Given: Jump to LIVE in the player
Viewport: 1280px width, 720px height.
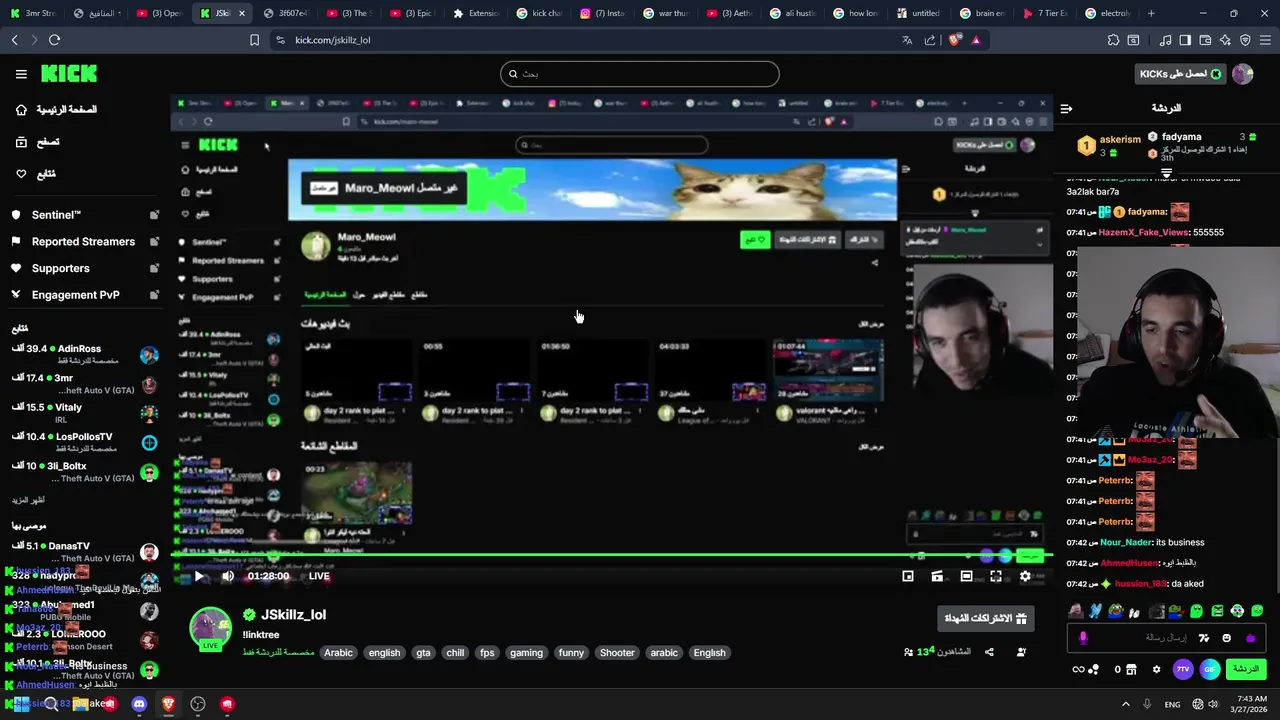Looking at the screenshot, I should coord(319,576).
